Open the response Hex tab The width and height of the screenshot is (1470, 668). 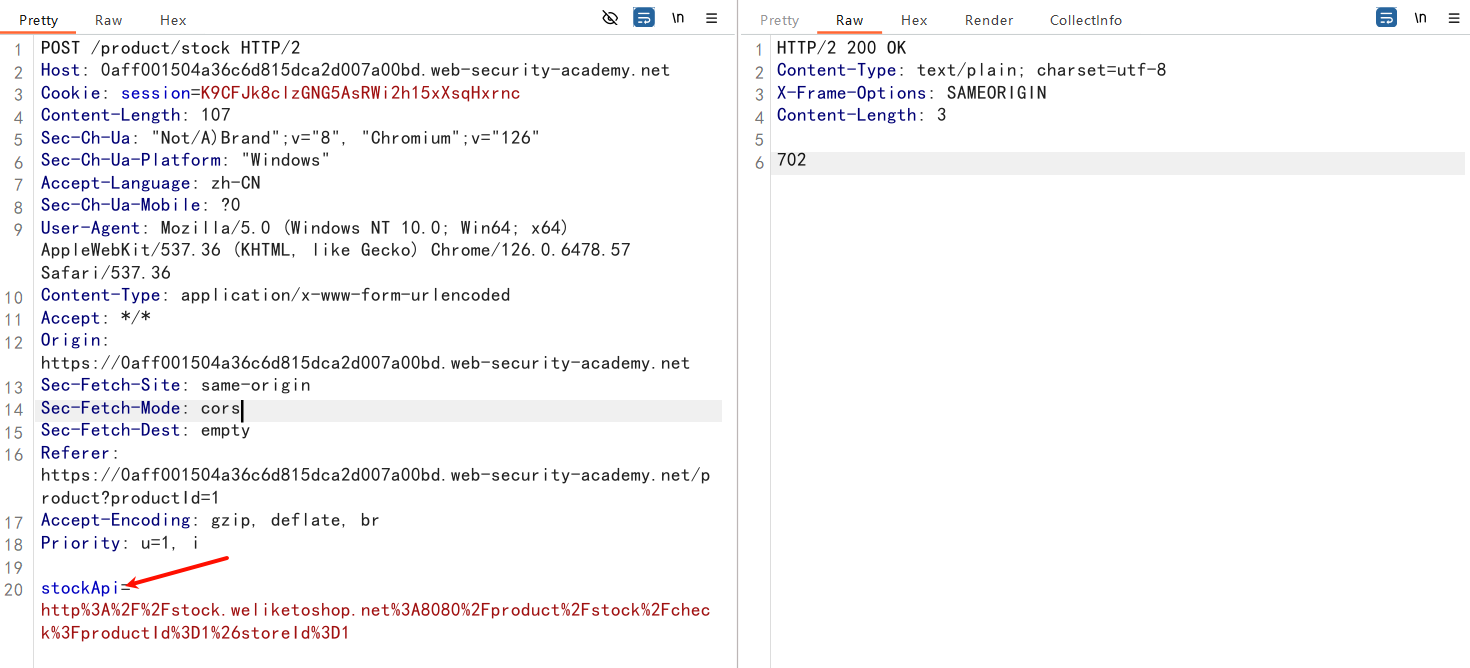click(914, 20)
